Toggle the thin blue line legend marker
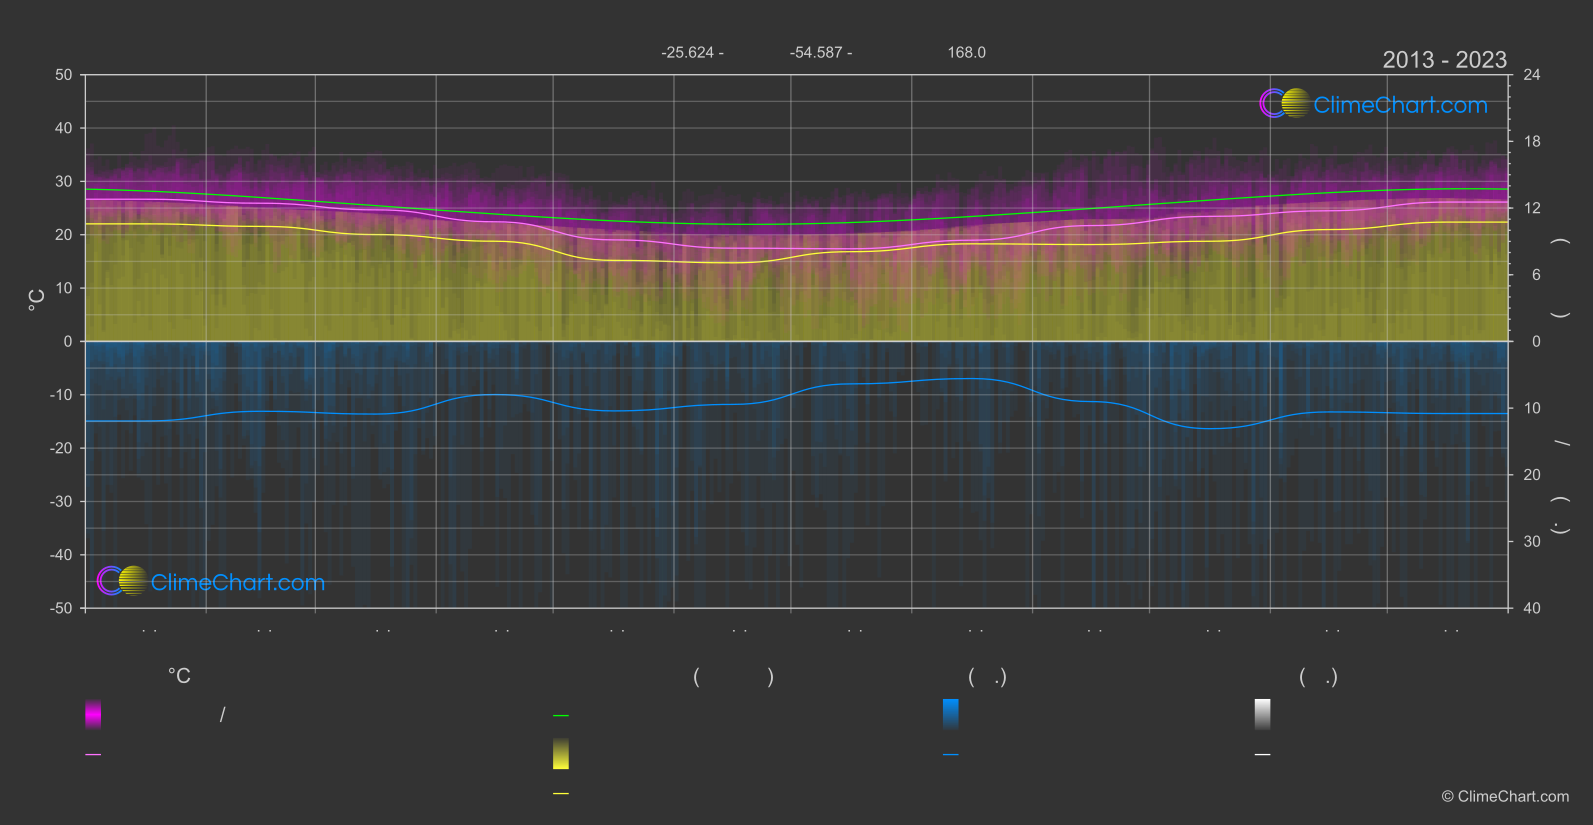The height and width of the screenshot is (825, 1593). (x=951, y=755)
